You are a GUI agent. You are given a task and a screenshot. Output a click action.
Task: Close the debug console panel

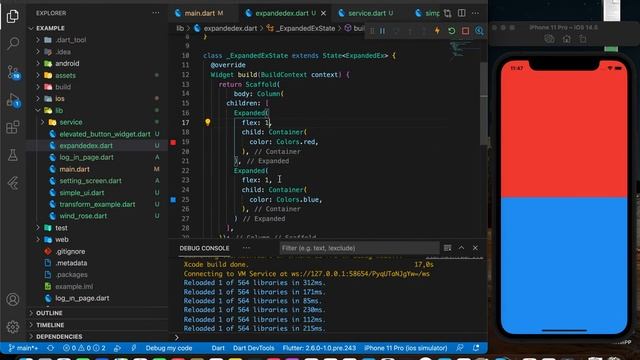tap(475, 248)
